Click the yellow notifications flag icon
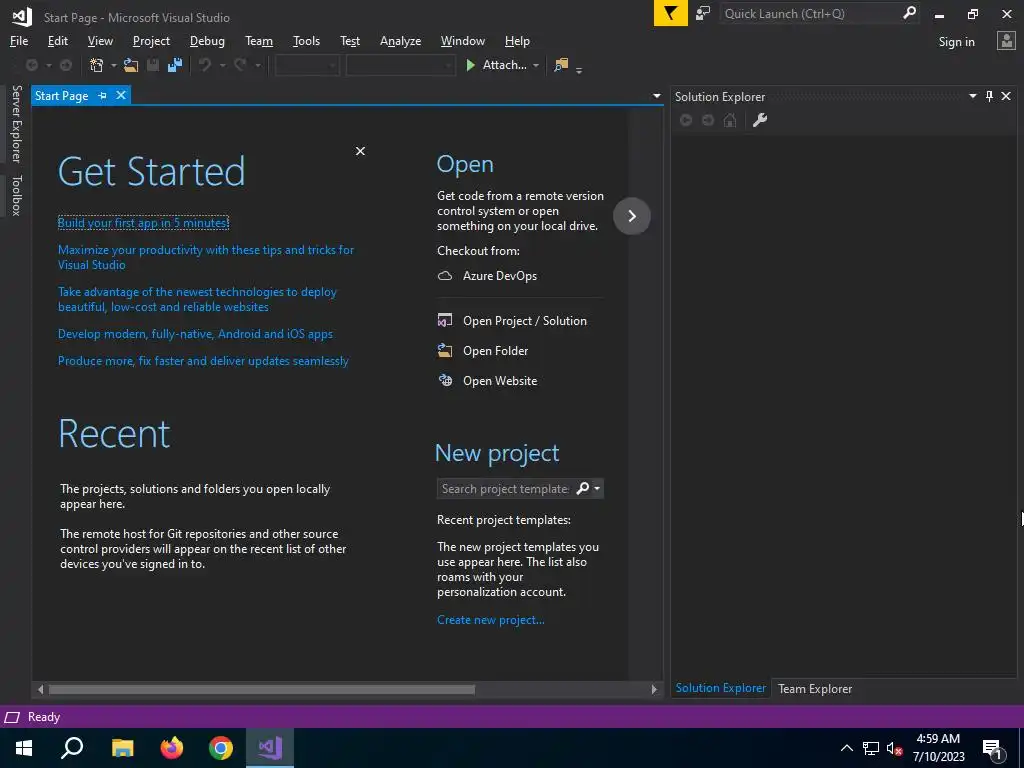This screenshot has height=768, width=1024. 670,13
